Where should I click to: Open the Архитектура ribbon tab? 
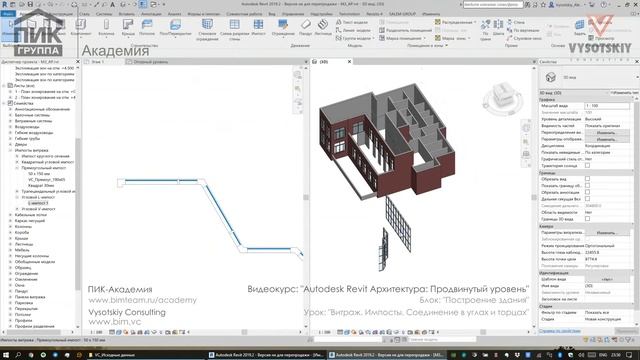tap(32, 14)
